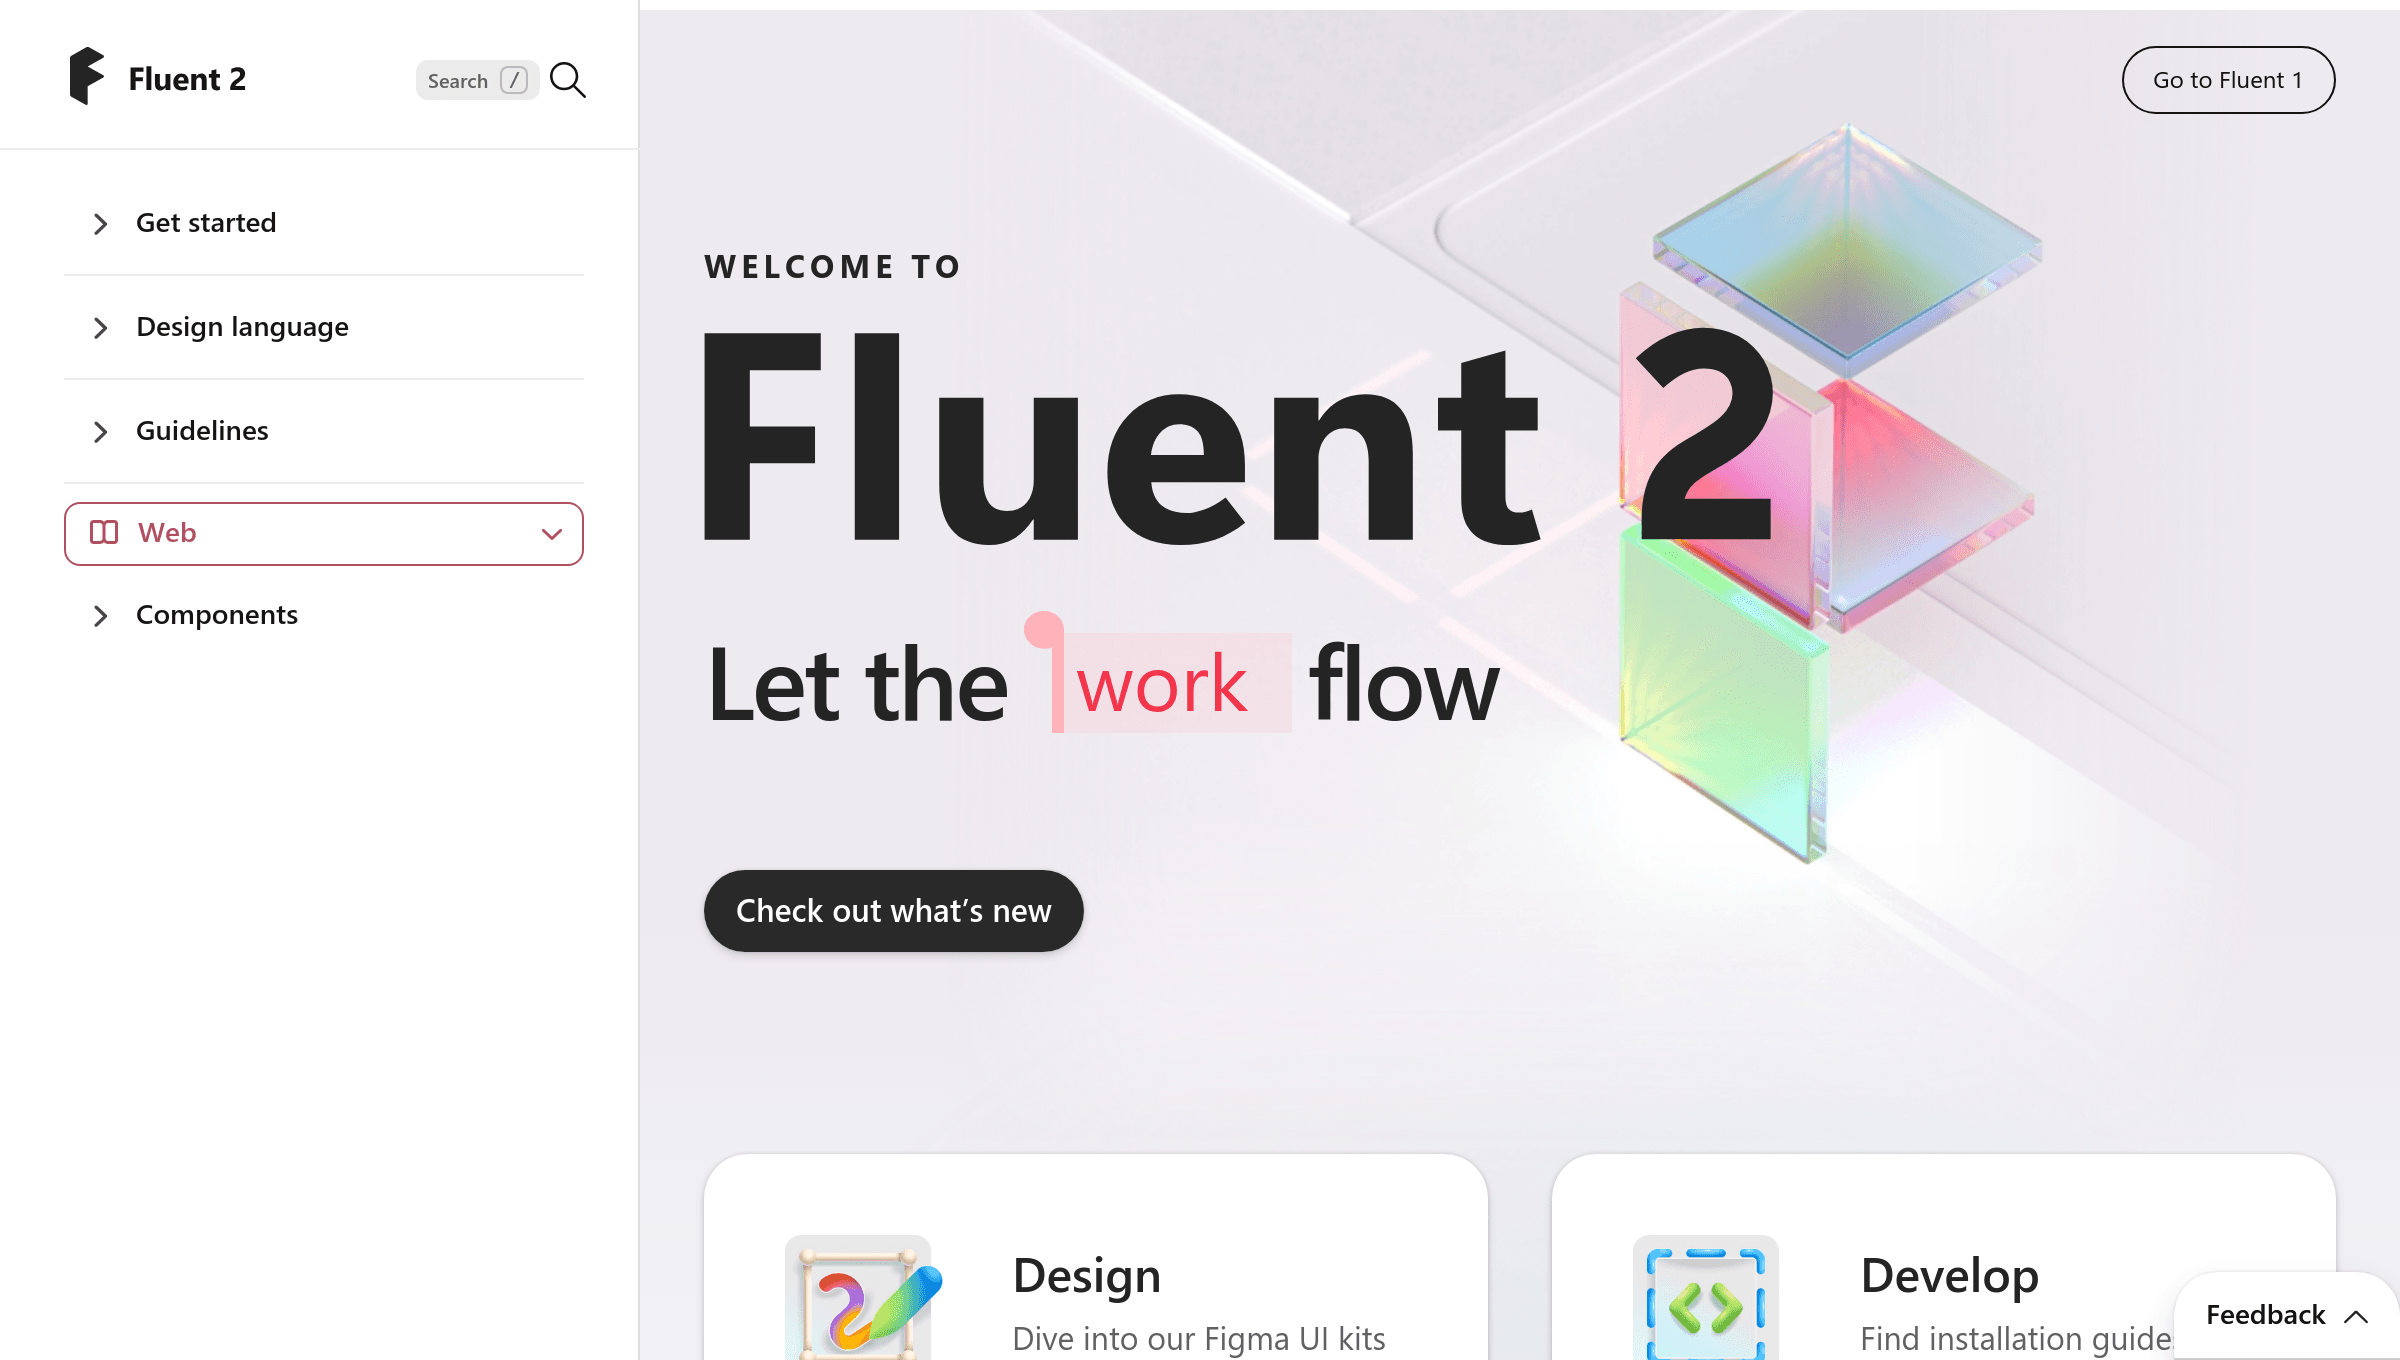Click the Components section icon
The width and height of the screenshot is (2400, 1360).
99,613
